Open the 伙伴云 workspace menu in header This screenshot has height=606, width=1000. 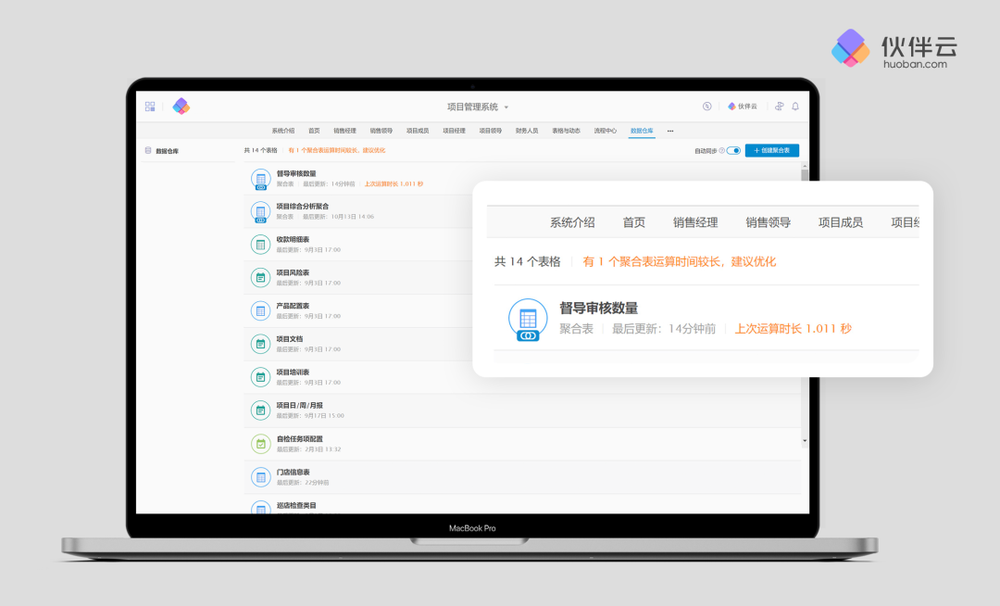pos(742,106)
